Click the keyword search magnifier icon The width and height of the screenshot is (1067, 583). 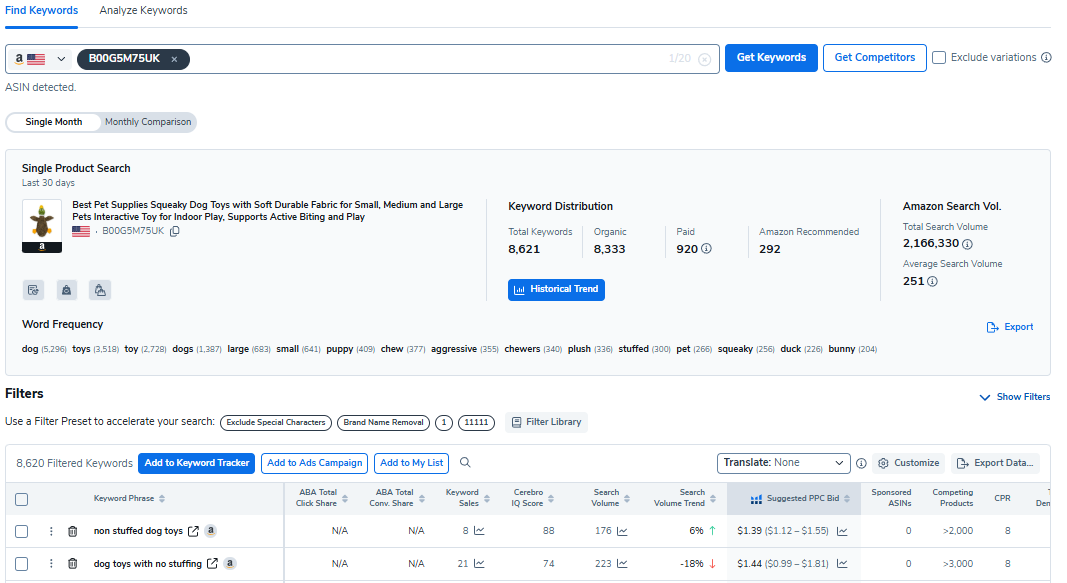(465, 463)
